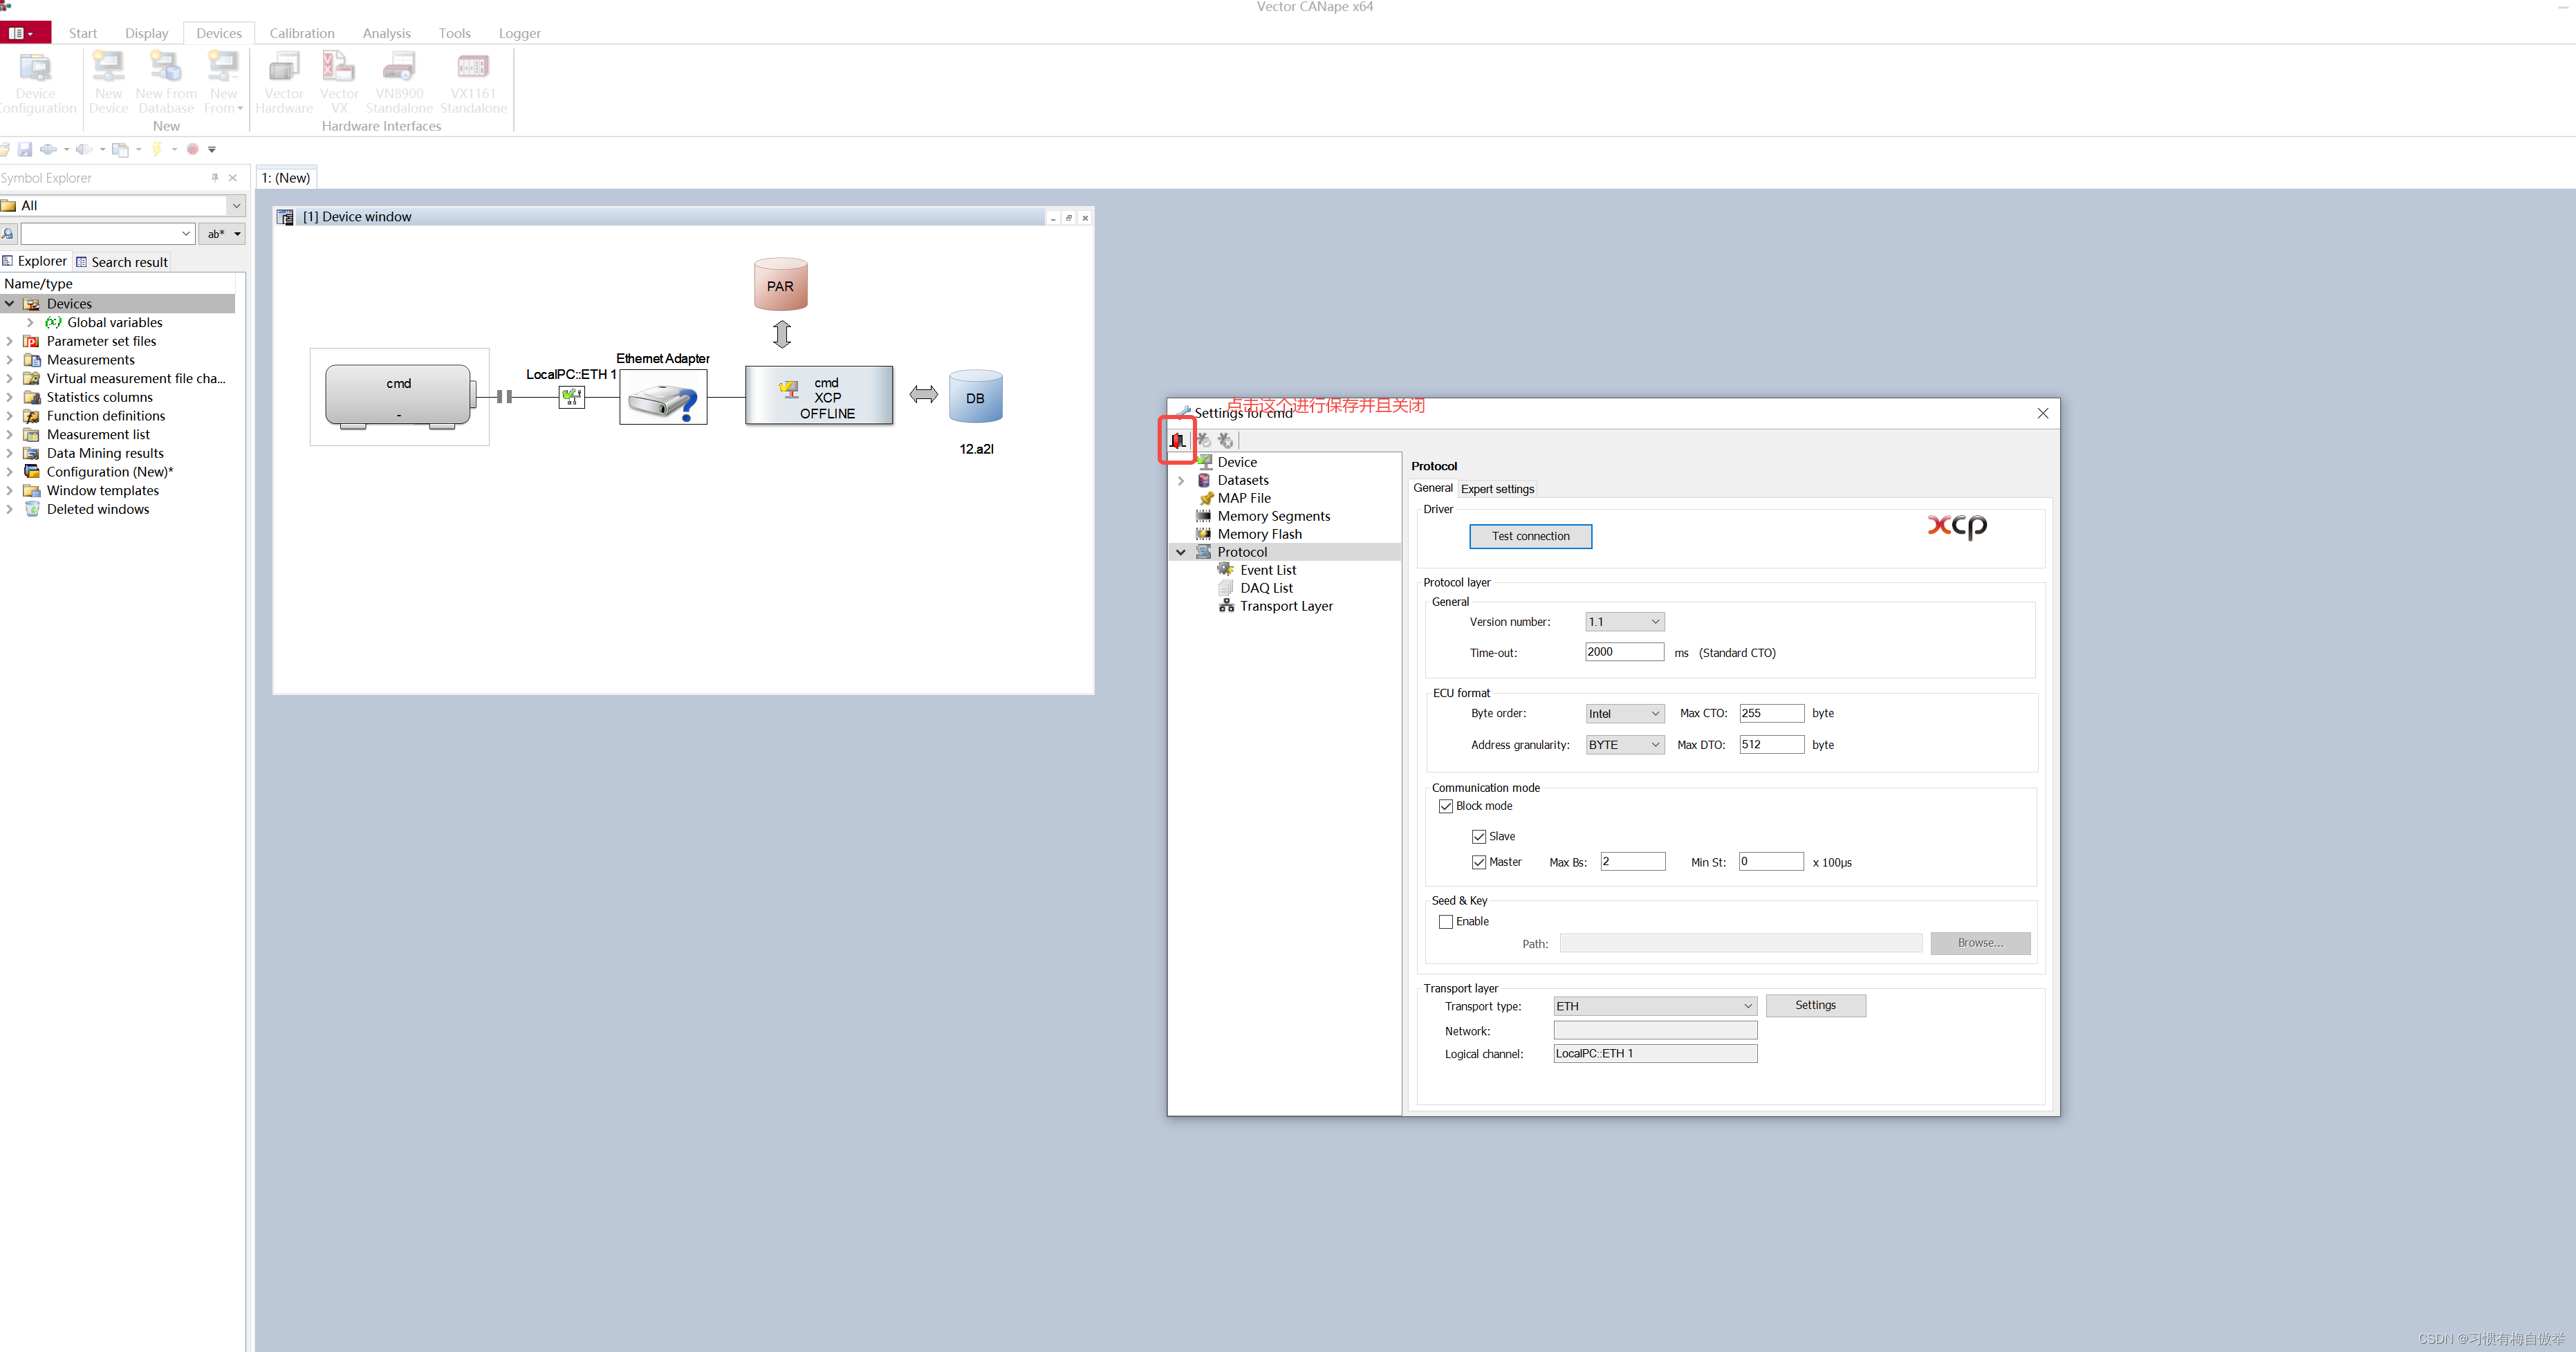Uncheck the Slave communication option
This screenshot has height=1352, width=2576.
(x=1479, y=836)
